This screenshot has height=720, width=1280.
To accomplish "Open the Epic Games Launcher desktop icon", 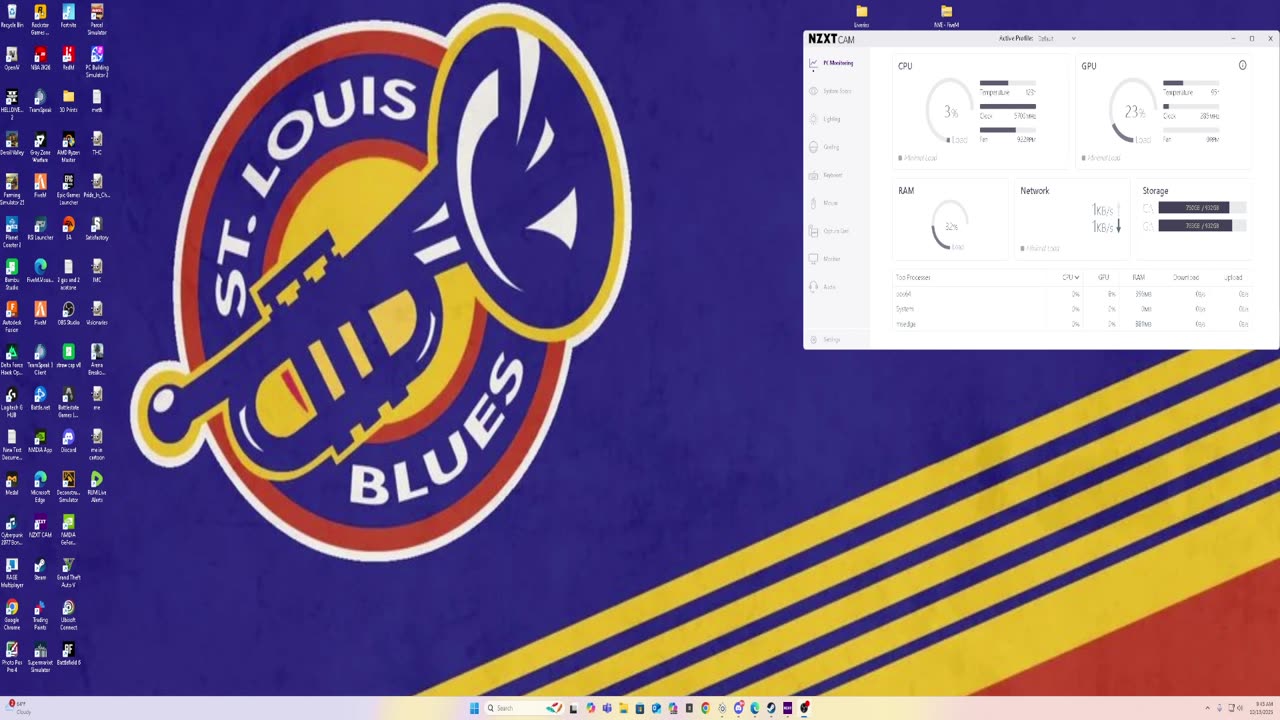I will coord(68,189).
